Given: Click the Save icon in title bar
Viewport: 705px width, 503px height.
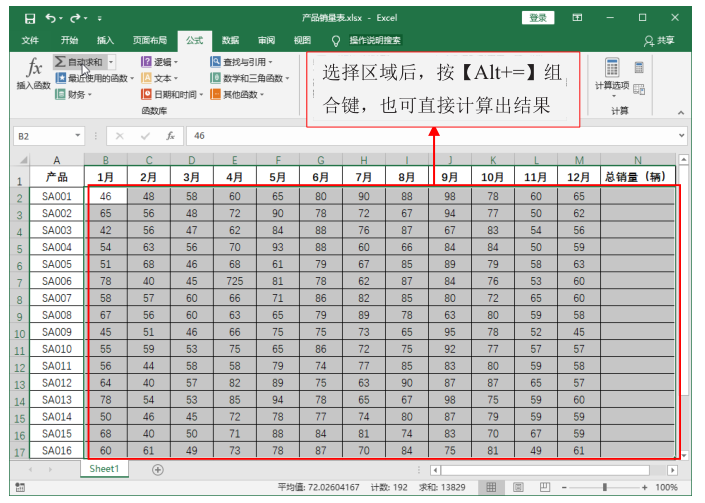Looking at the screenshot, I should [30, 18].
